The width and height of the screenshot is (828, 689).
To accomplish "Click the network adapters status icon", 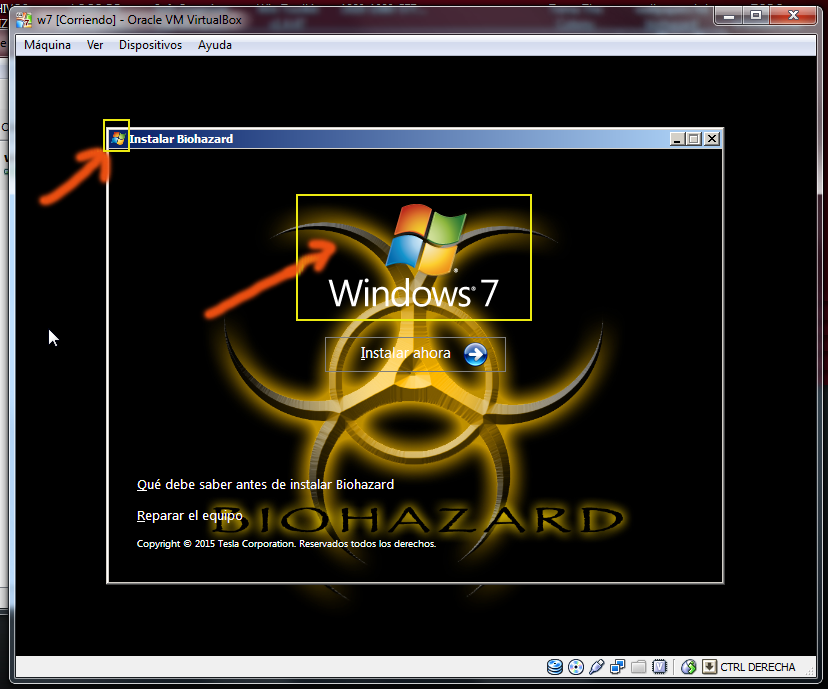I will tap(617, 667).
